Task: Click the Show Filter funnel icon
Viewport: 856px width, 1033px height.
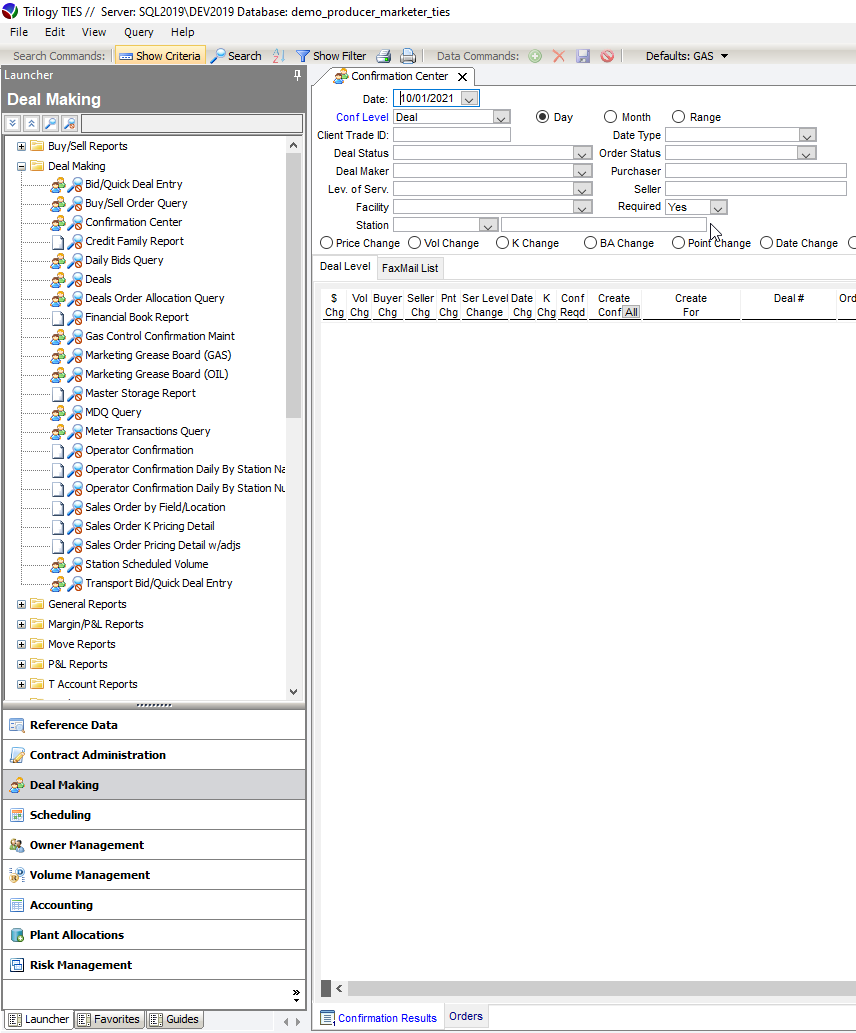Action: (302, 56)
